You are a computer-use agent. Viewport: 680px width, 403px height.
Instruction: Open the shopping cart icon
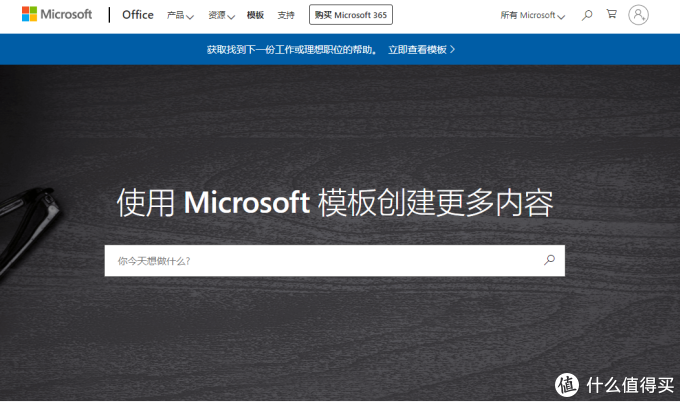pyautogui.click(x=611, y=14)
